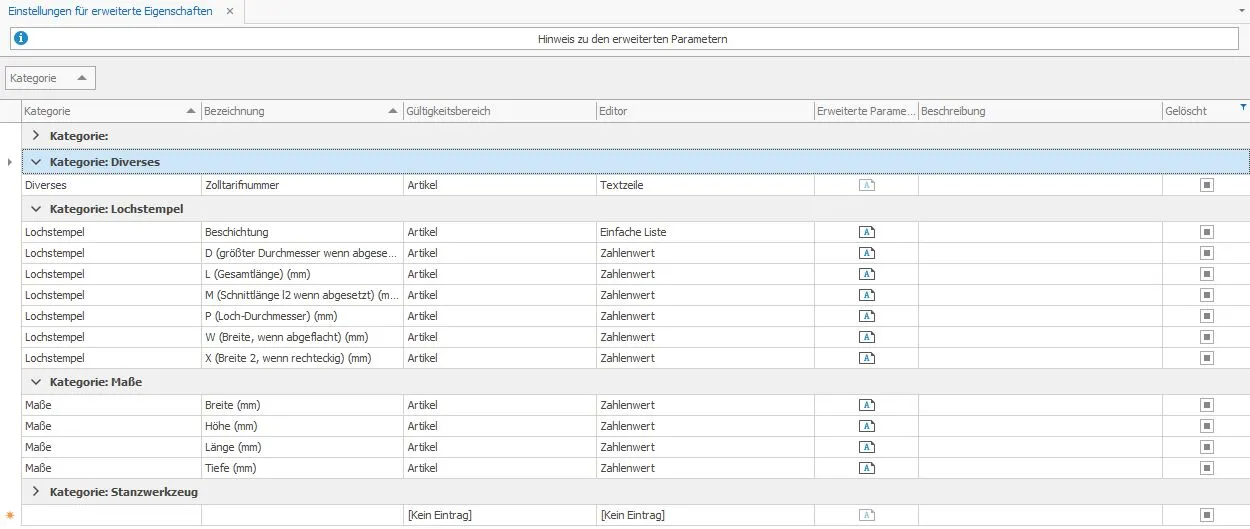
Task: Open extended parameter icon for P (Loch-Durchmesser) row
Action: (867, 316)
